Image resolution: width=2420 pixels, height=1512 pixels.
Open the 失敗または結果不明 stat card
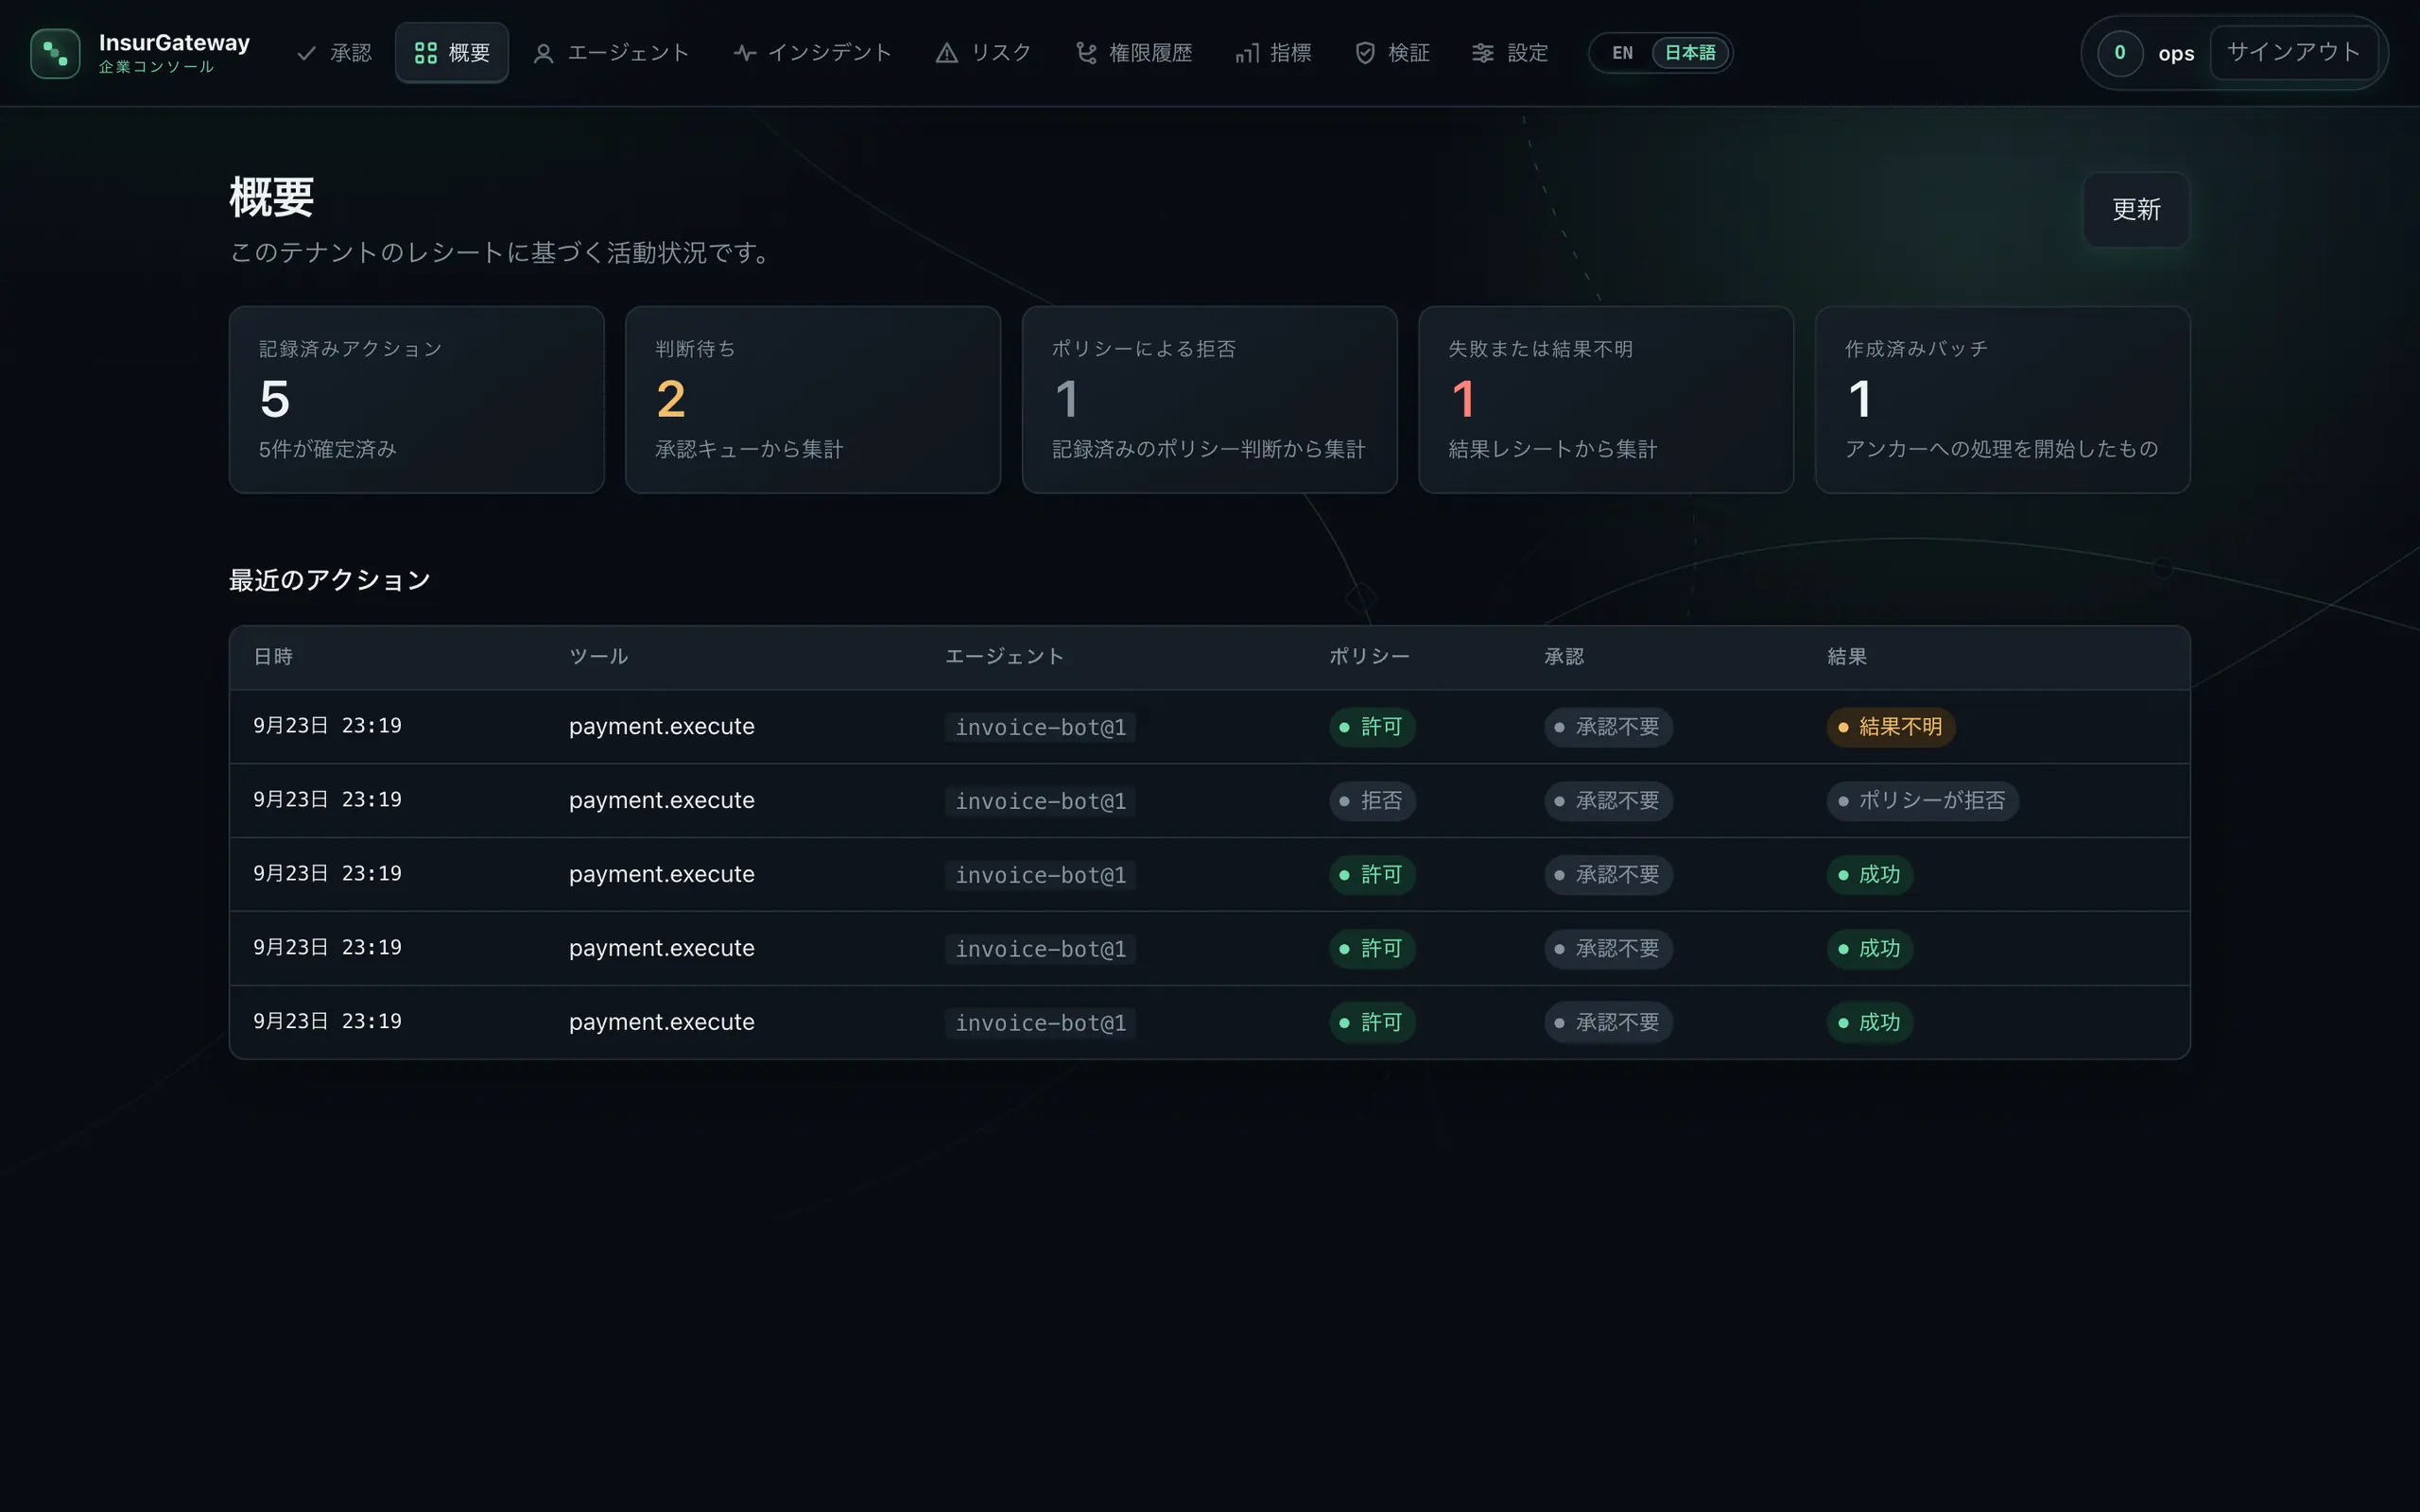[1606, 399]
